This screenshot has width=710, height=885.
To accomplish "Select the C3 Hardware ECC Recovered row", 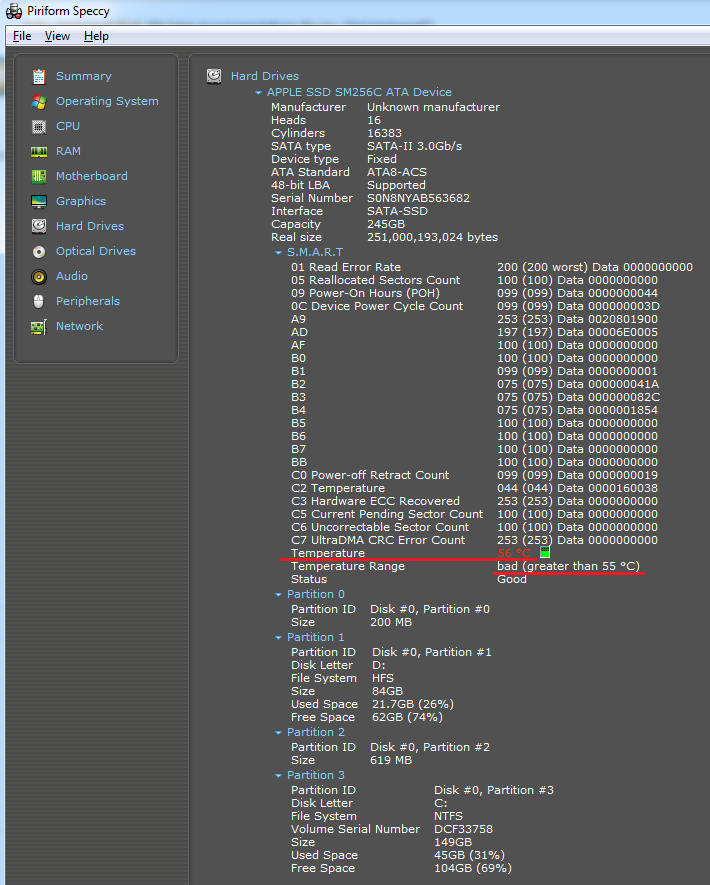I will pos(474,501).
